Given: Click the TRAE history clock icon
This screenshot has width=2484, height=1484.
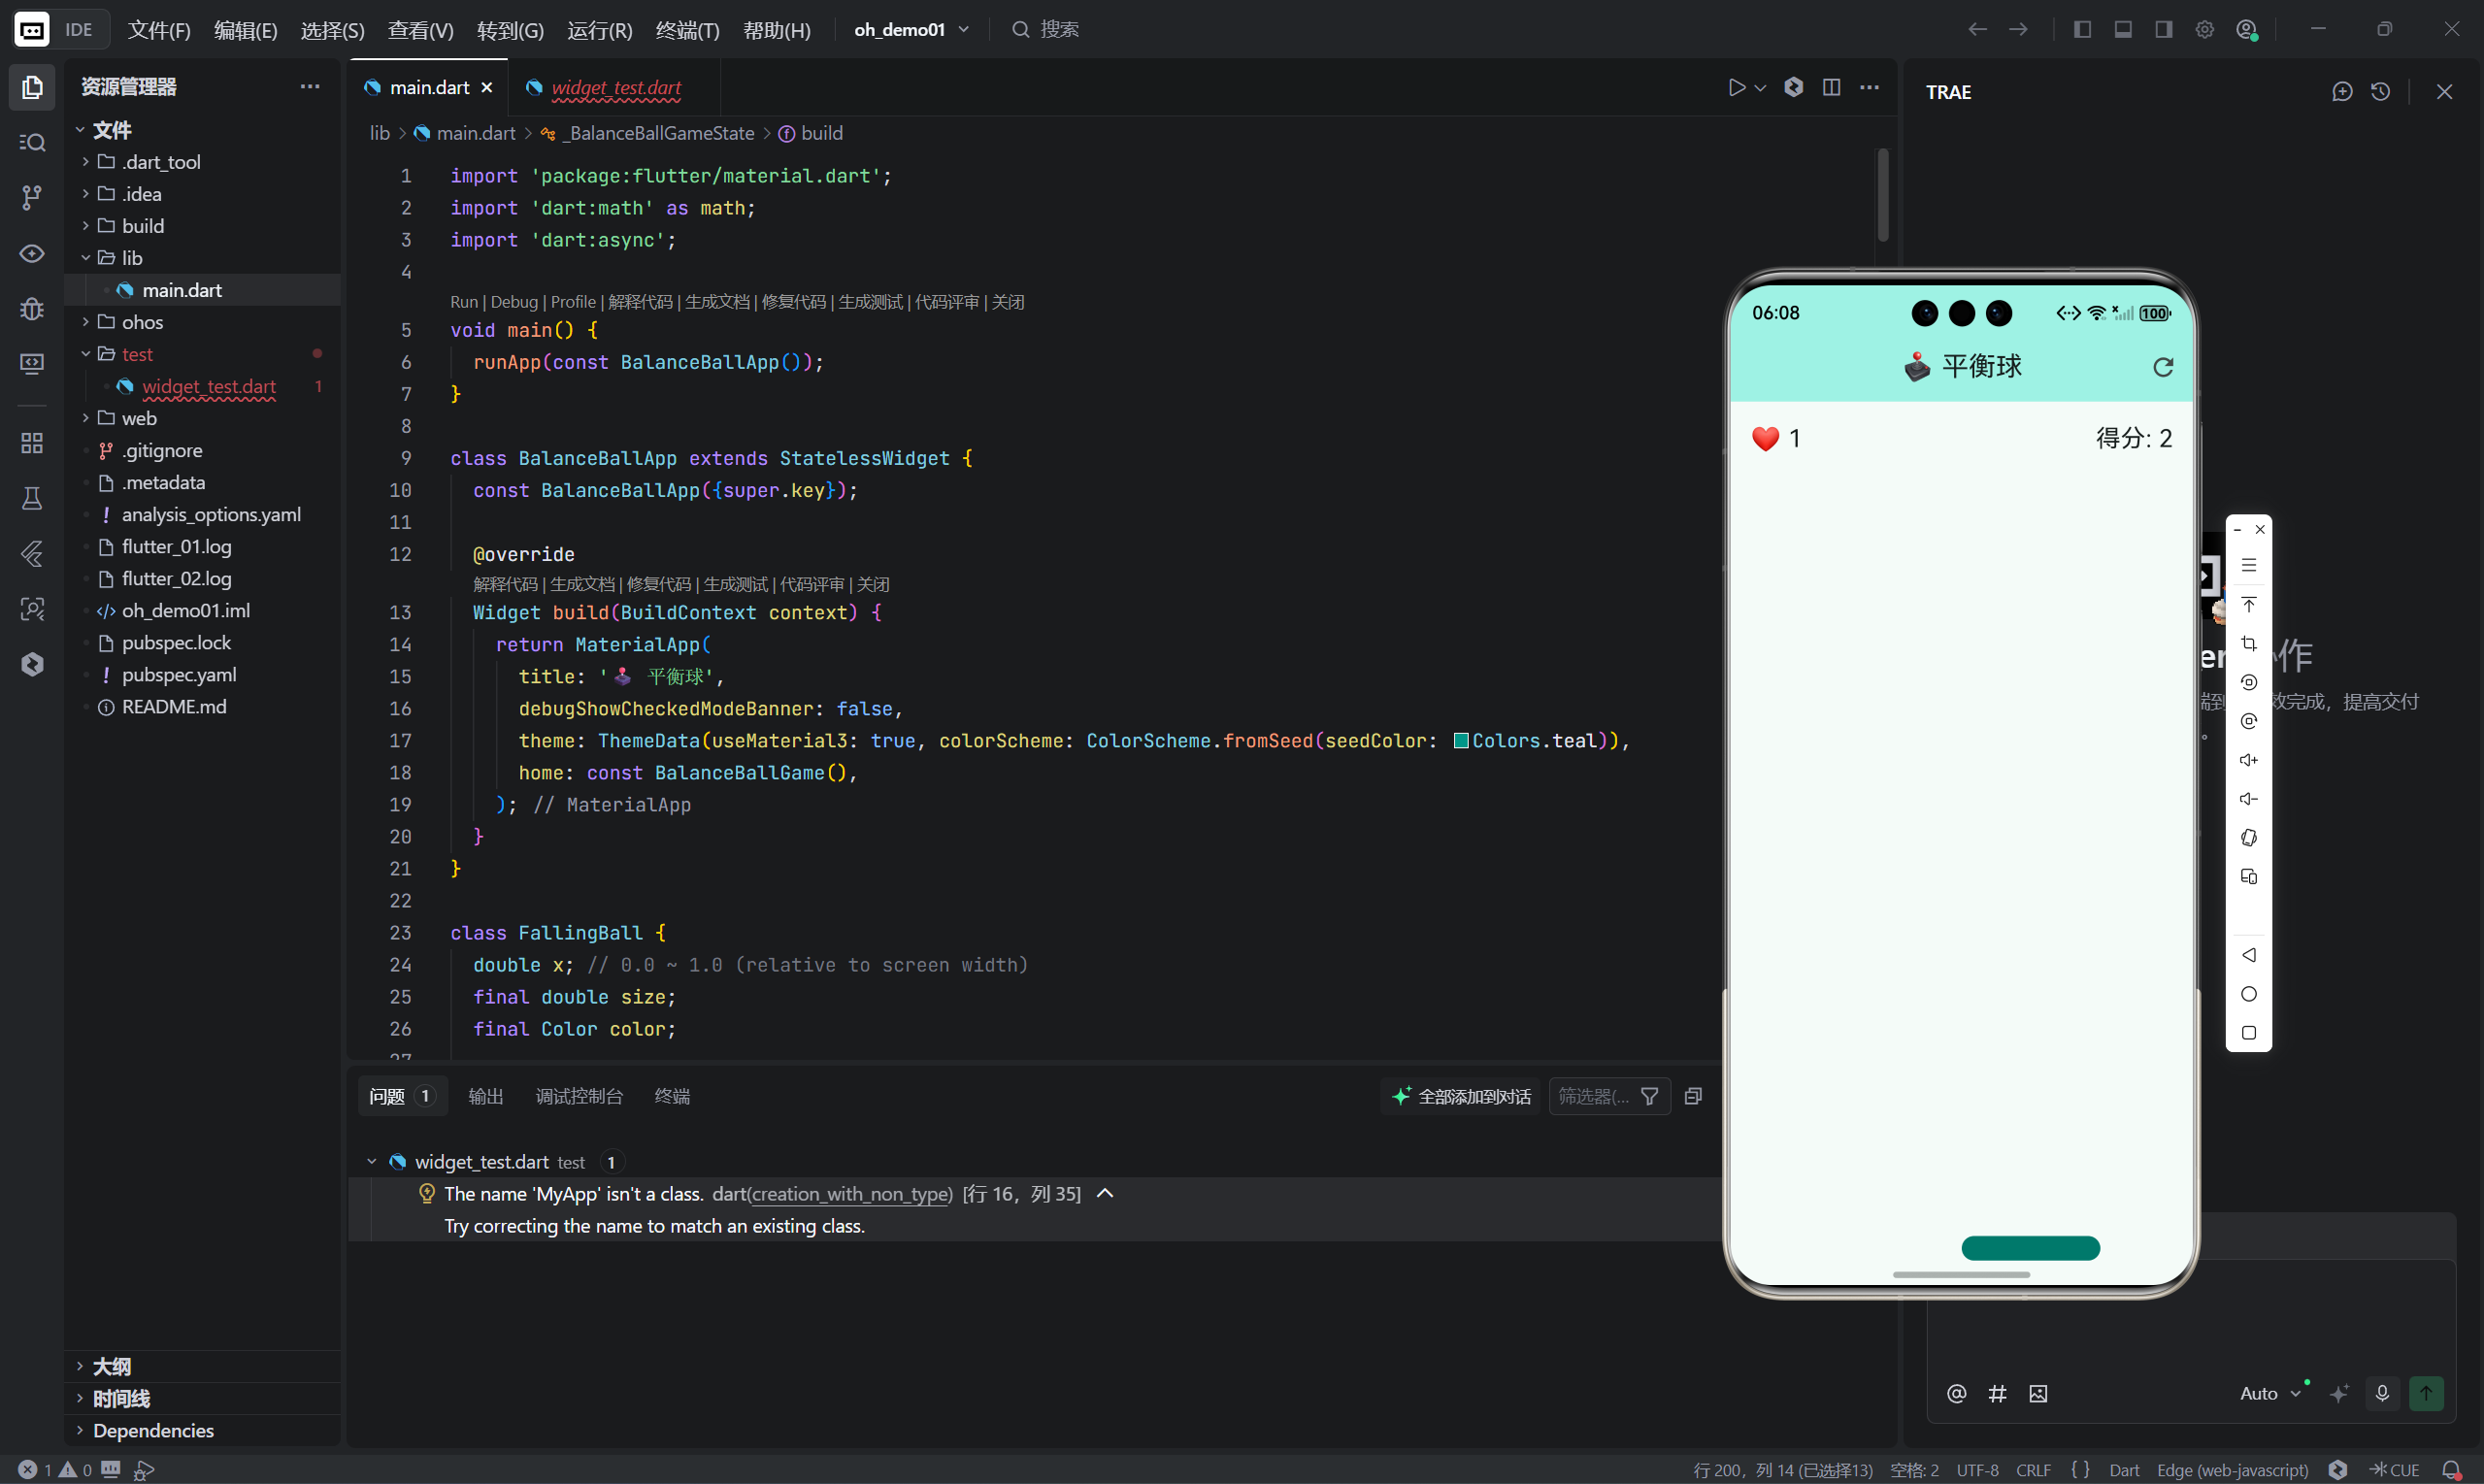Looking at the screenshot, I should point(2380,92).
